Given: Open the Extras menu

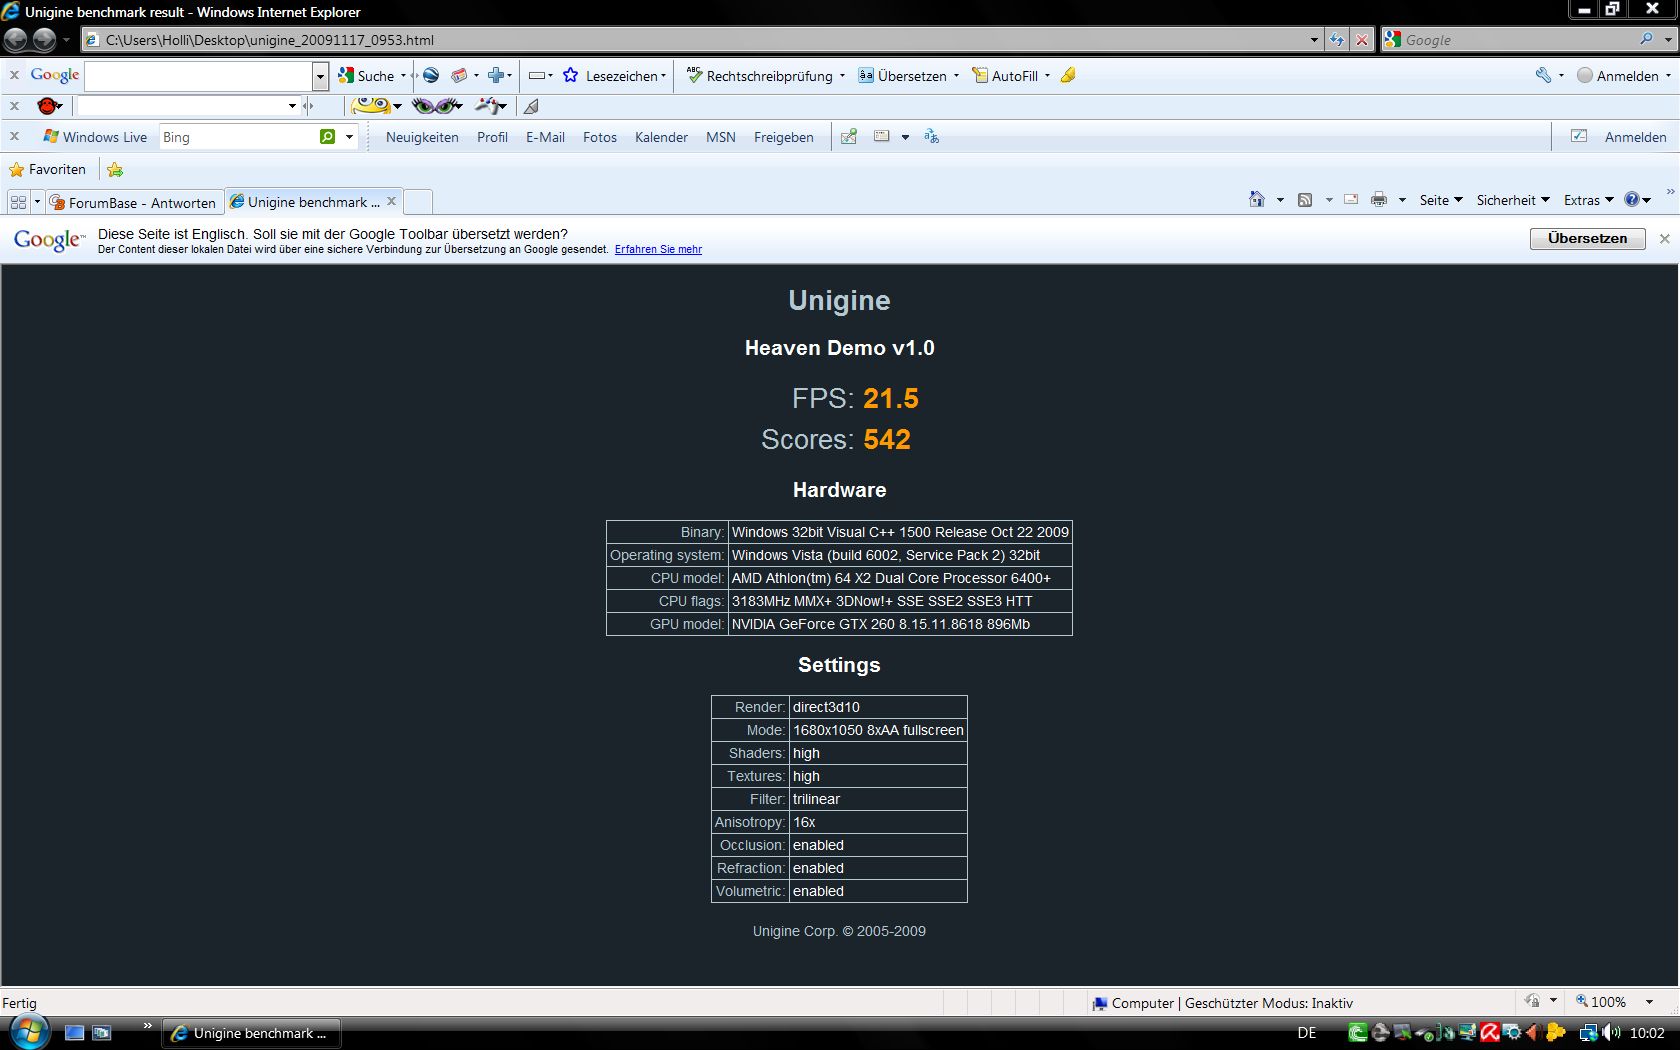Looking at the screenshot, I should tap(1589, 200).
